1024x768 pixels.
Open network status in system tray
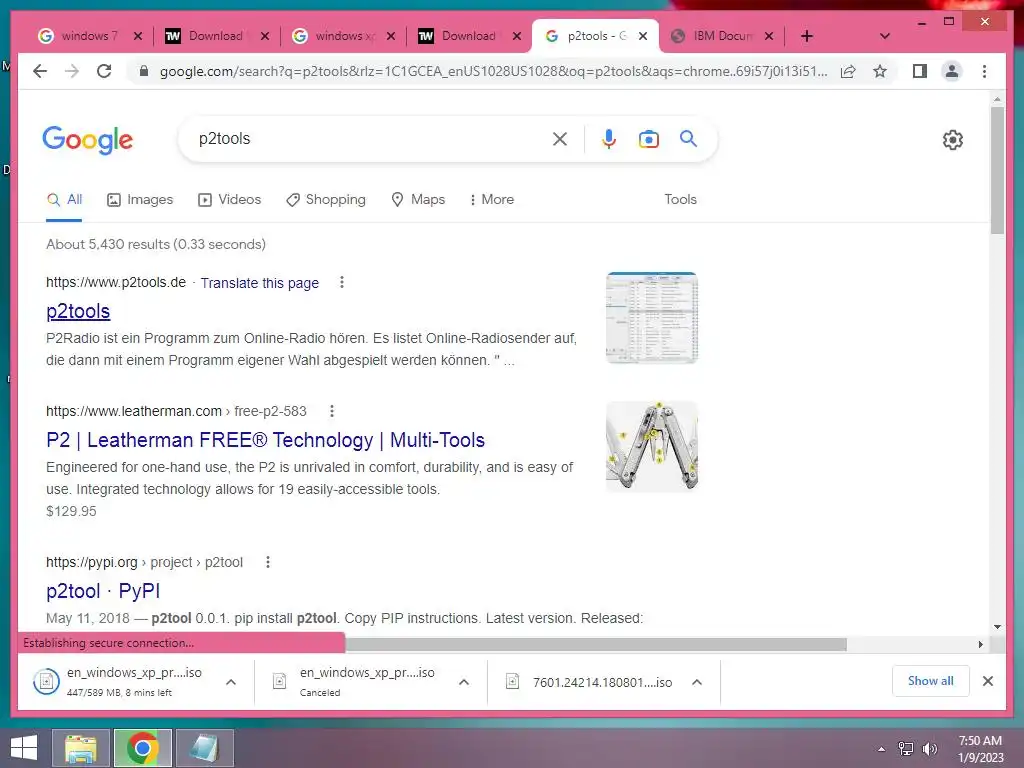(906, 749)
